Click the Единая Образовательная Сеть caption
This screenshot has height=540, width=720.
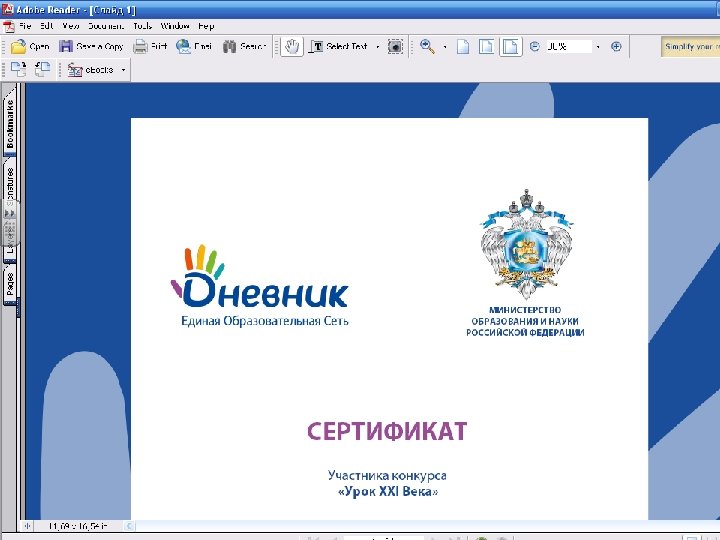[264, 321]
